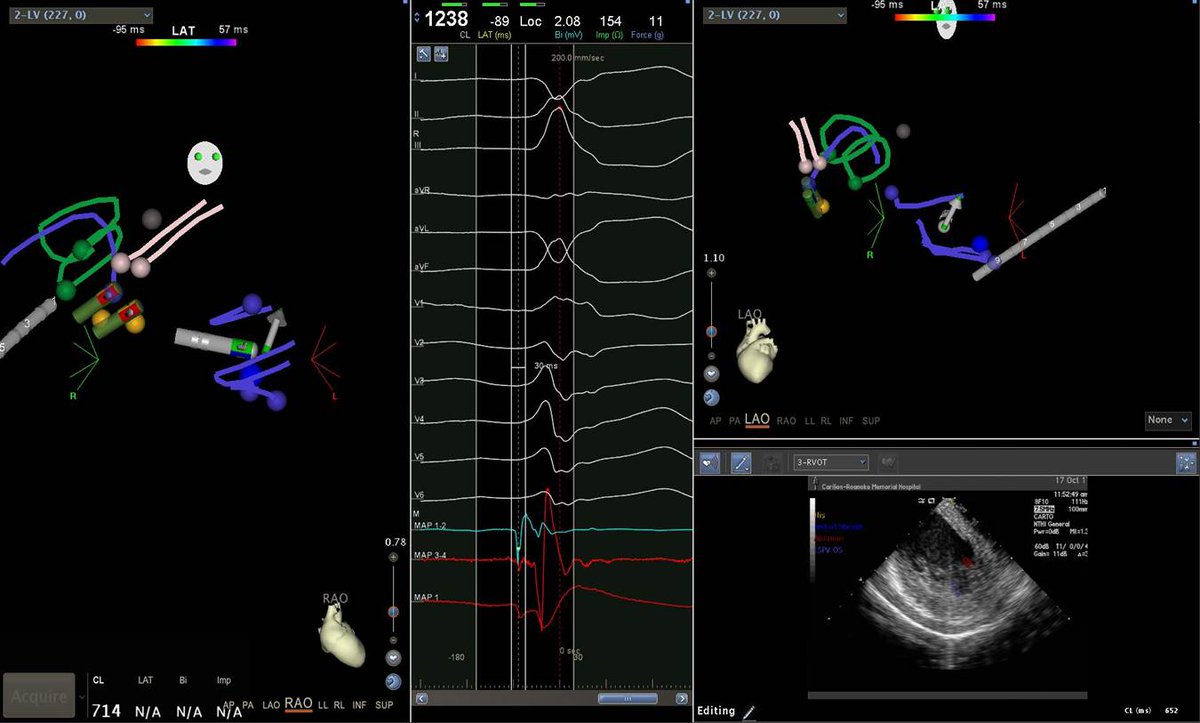Toggle SUP orientation on the left map panel
Screen dimensions: 1200x723
point(384,705)
